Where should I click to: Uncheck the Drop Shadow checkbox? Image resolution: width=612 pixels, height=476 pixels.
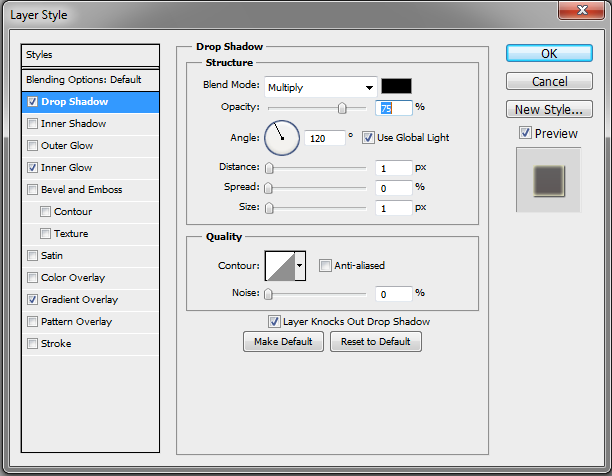pyautogui.click(x=32, y=102)
